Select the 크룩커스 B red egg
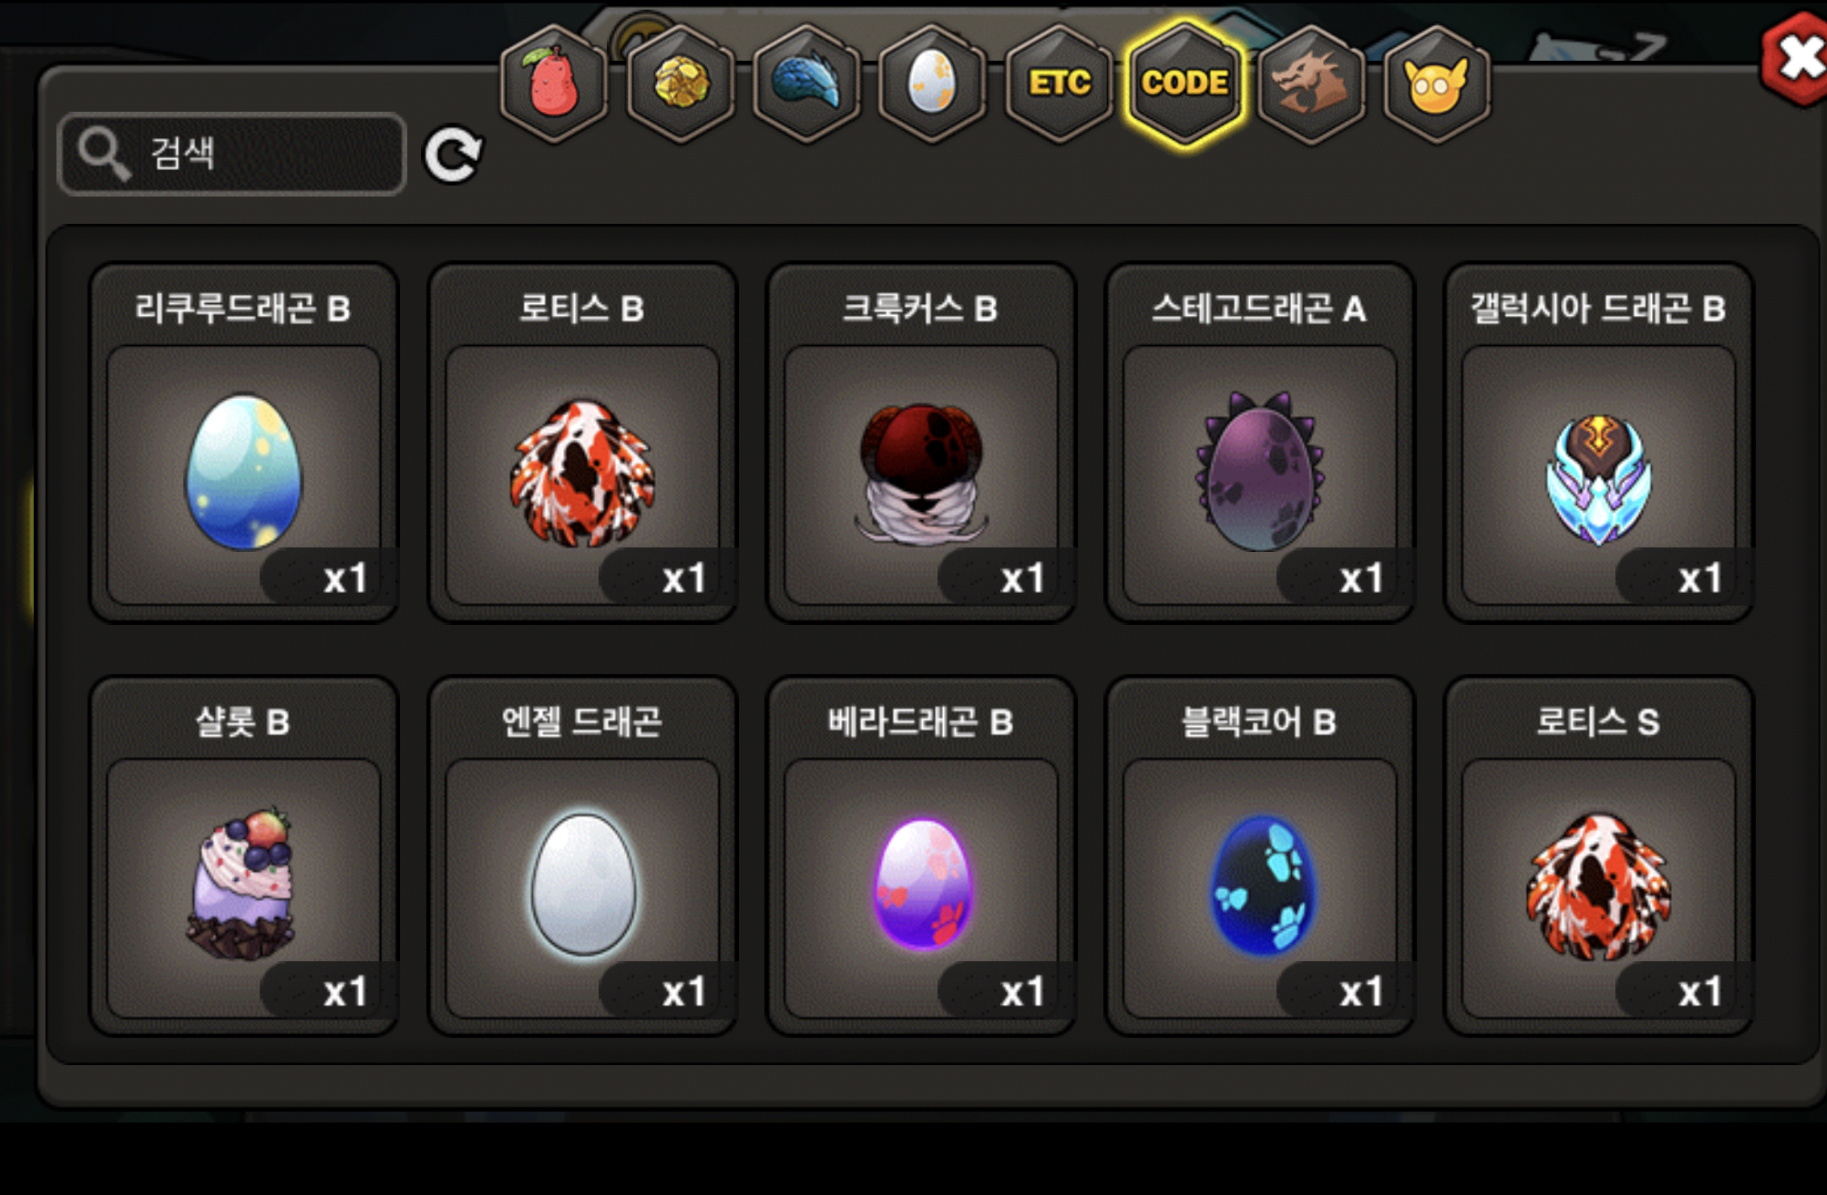The width and height of the screenshot is (1827, 1195). 921,443
